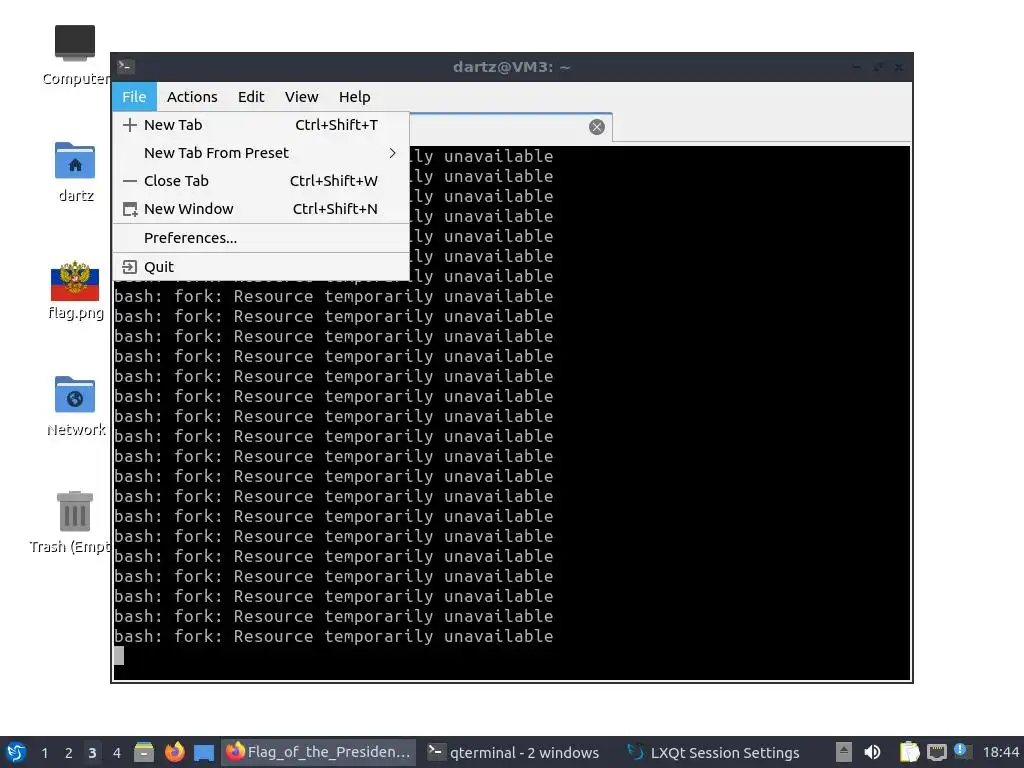The width and height of the screenshot is (1024, 768).
Task: Select the Network desktop icon
Action: click(75, 406)
